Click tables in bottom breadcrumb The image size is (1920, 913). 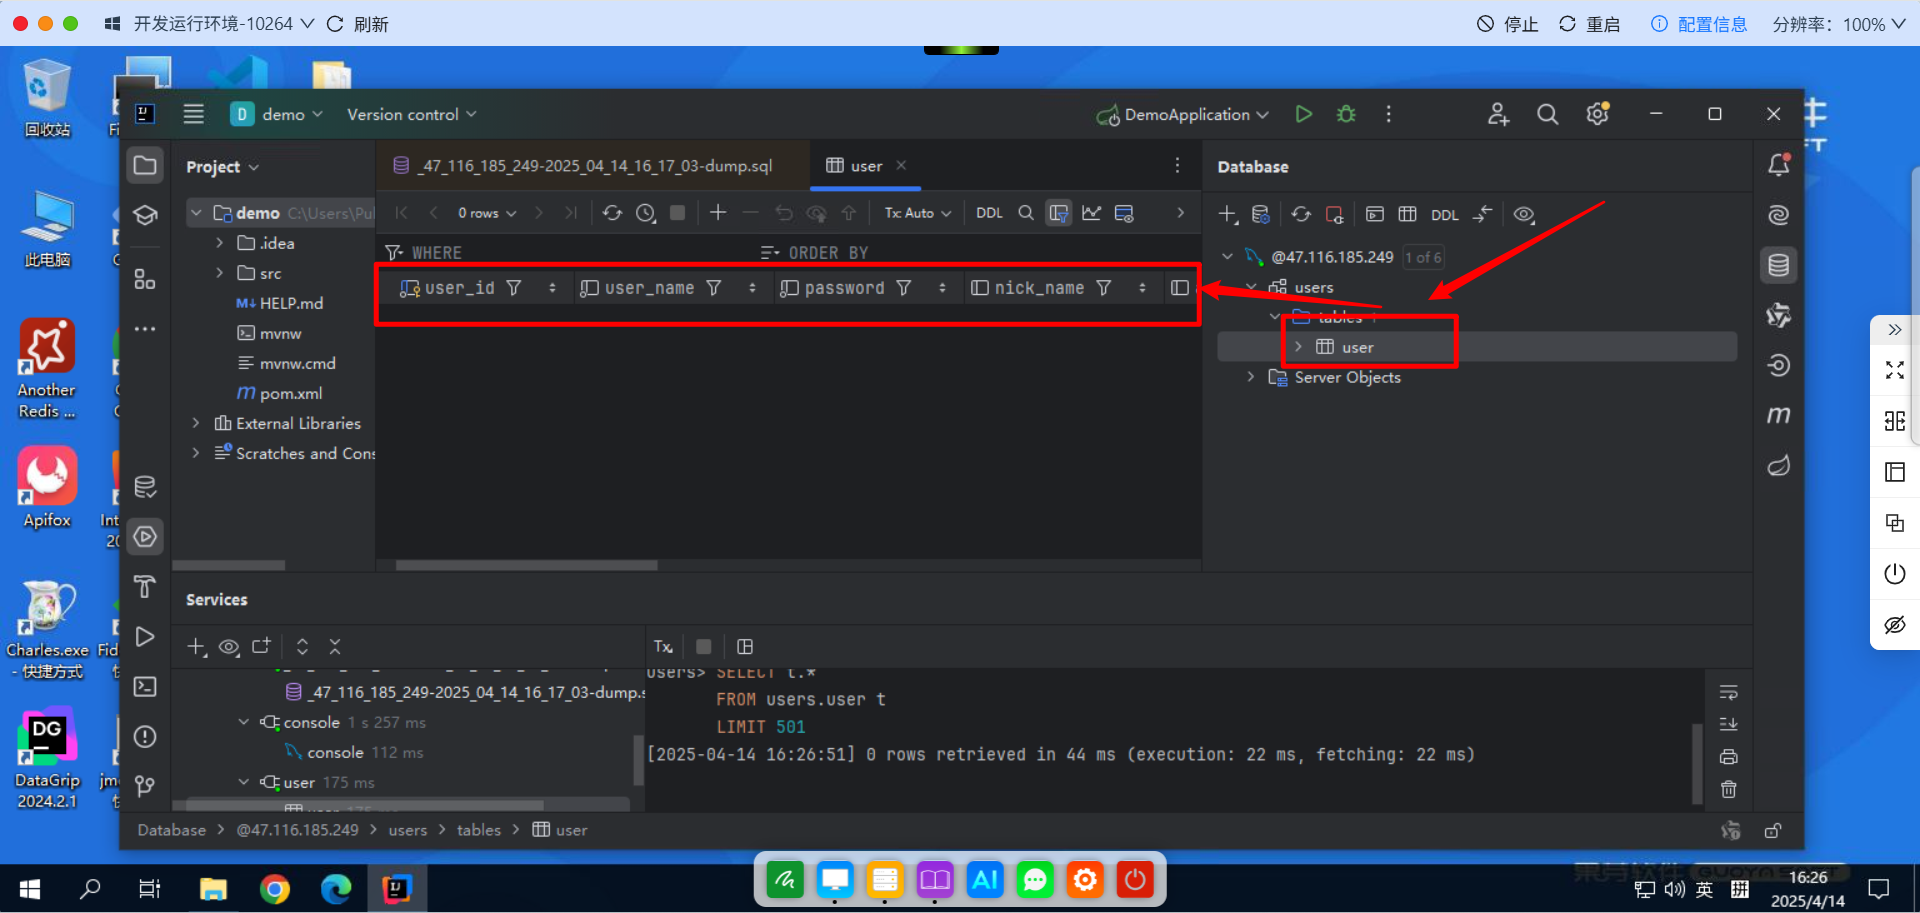(x=479, y=830)
